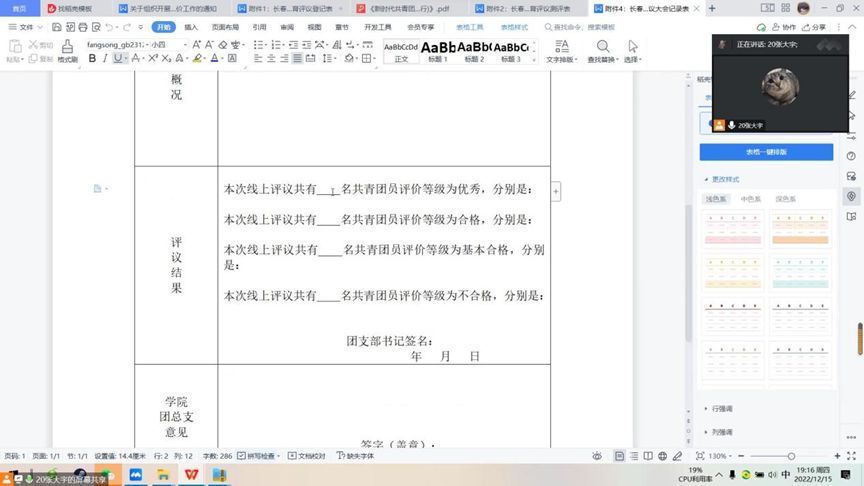864x486 pixels.
Task: Switch to outline view icon in status bar
Action: coord(634,456)
